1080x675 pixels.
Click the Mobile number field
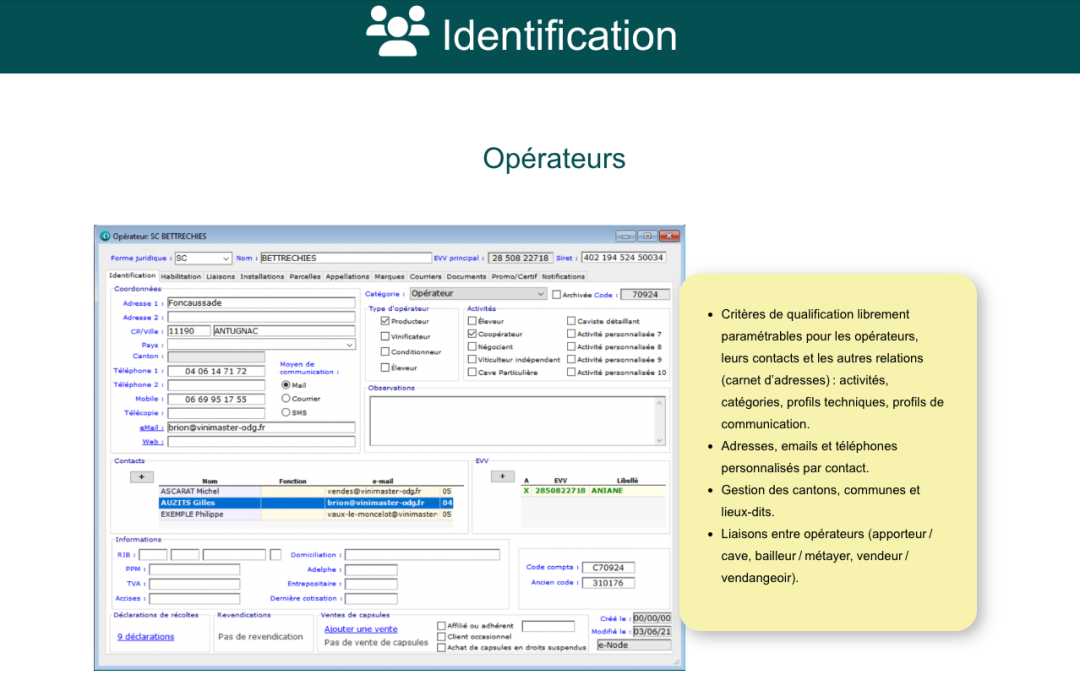click(x=216, y=399)
